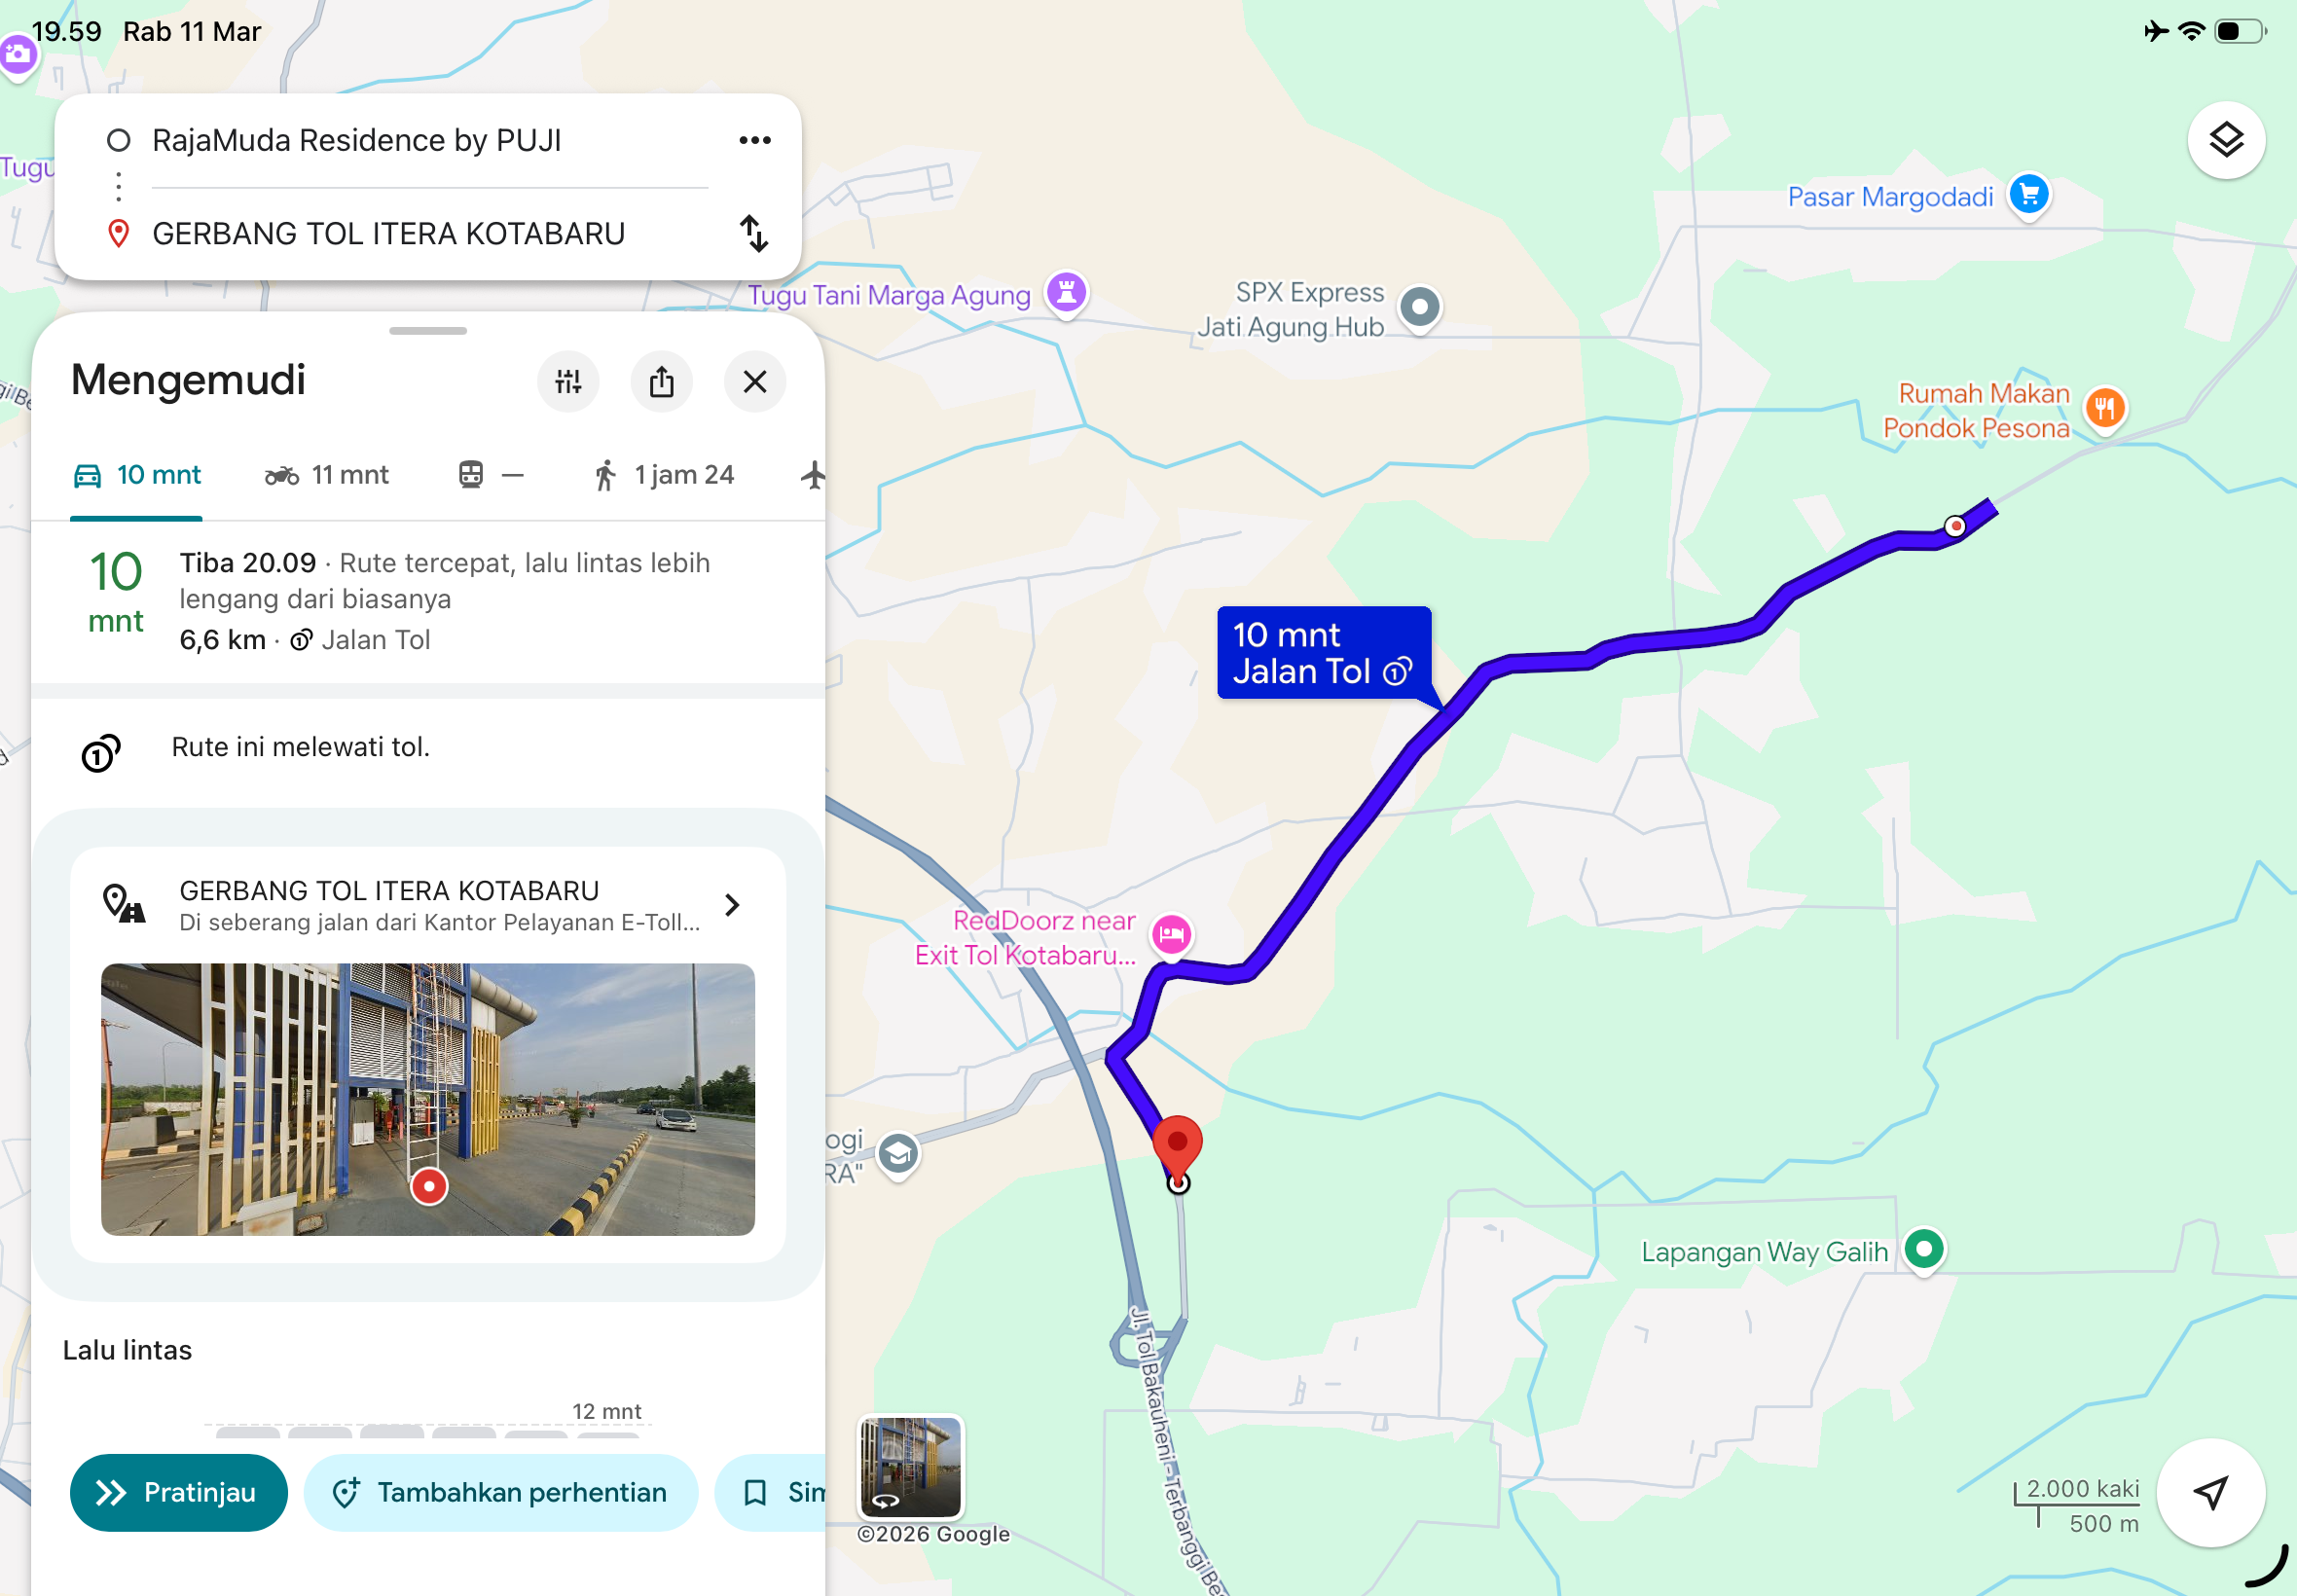The width and height of the screenshot is (2297, 1596).
Task: Tap RedDoorz hotel pin on map
Action: coord(1171,936)
